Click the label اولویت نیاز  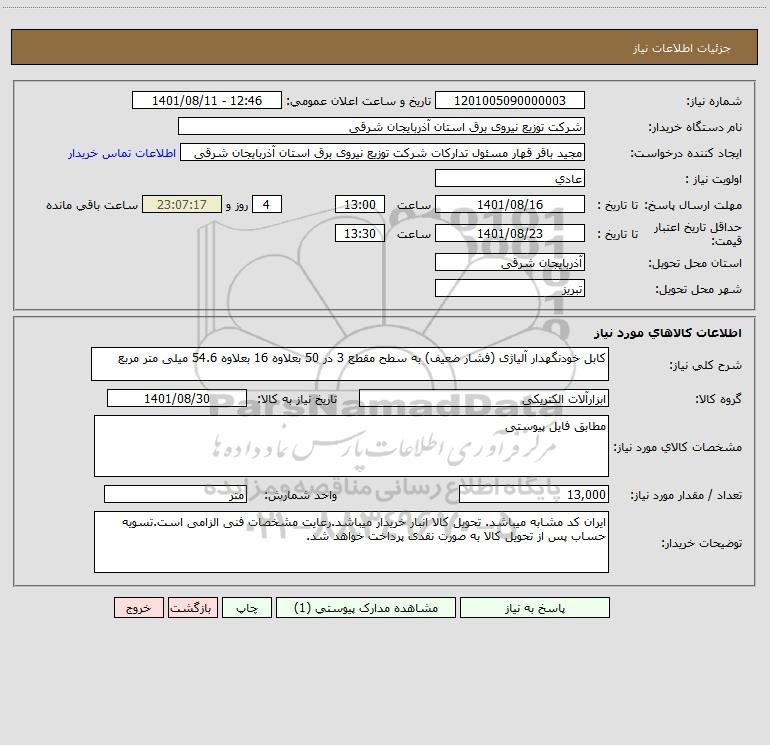click(714, 180)
